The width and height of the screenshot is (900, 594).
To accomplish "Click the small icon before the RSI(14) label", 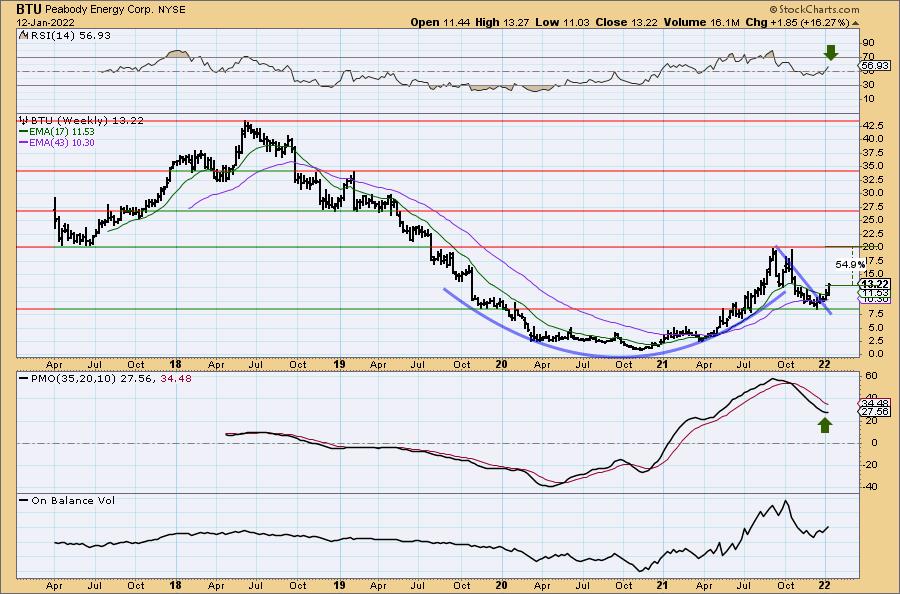I will (x=22, y=35).
